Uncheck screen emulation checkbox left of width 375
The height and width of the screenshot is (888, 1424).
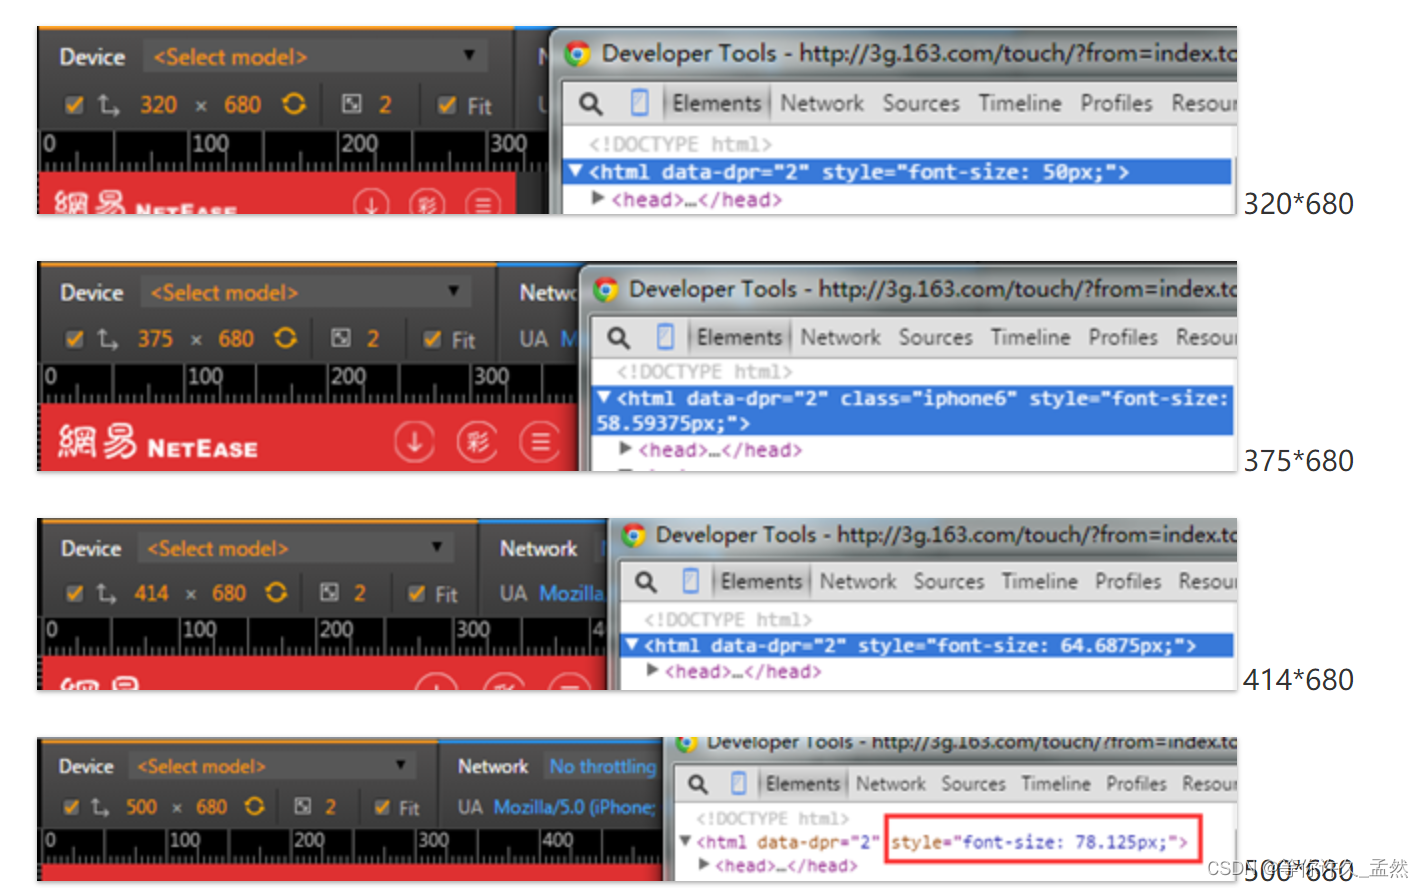click(74, 339)
